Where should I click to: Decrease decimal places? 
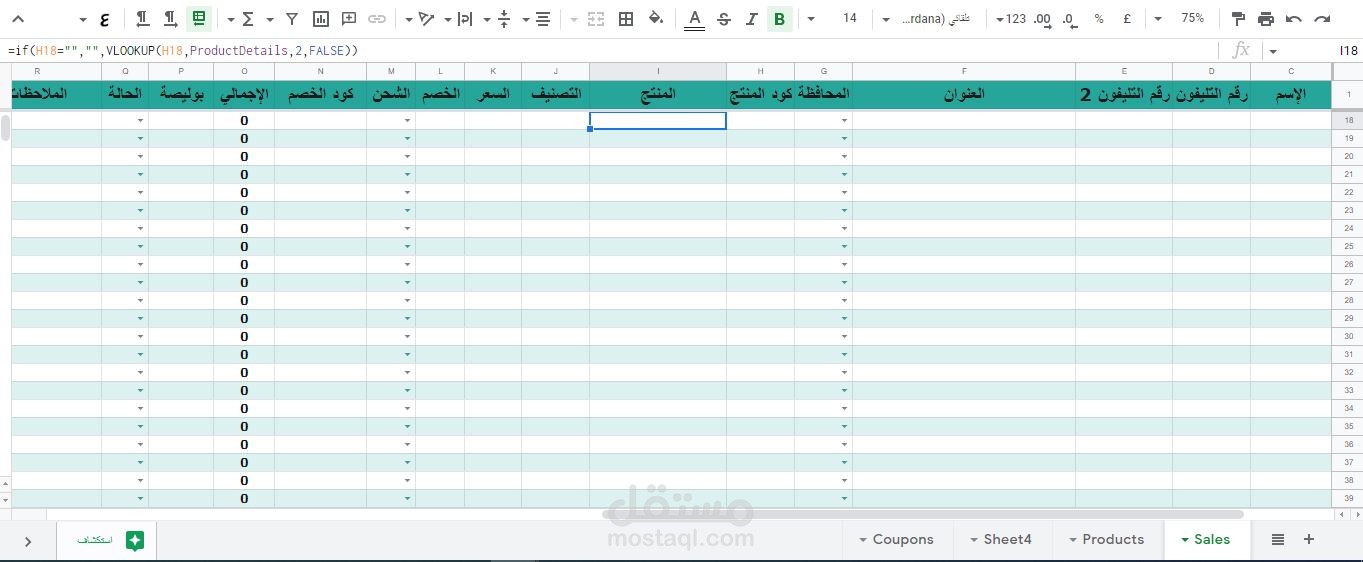1070,19
